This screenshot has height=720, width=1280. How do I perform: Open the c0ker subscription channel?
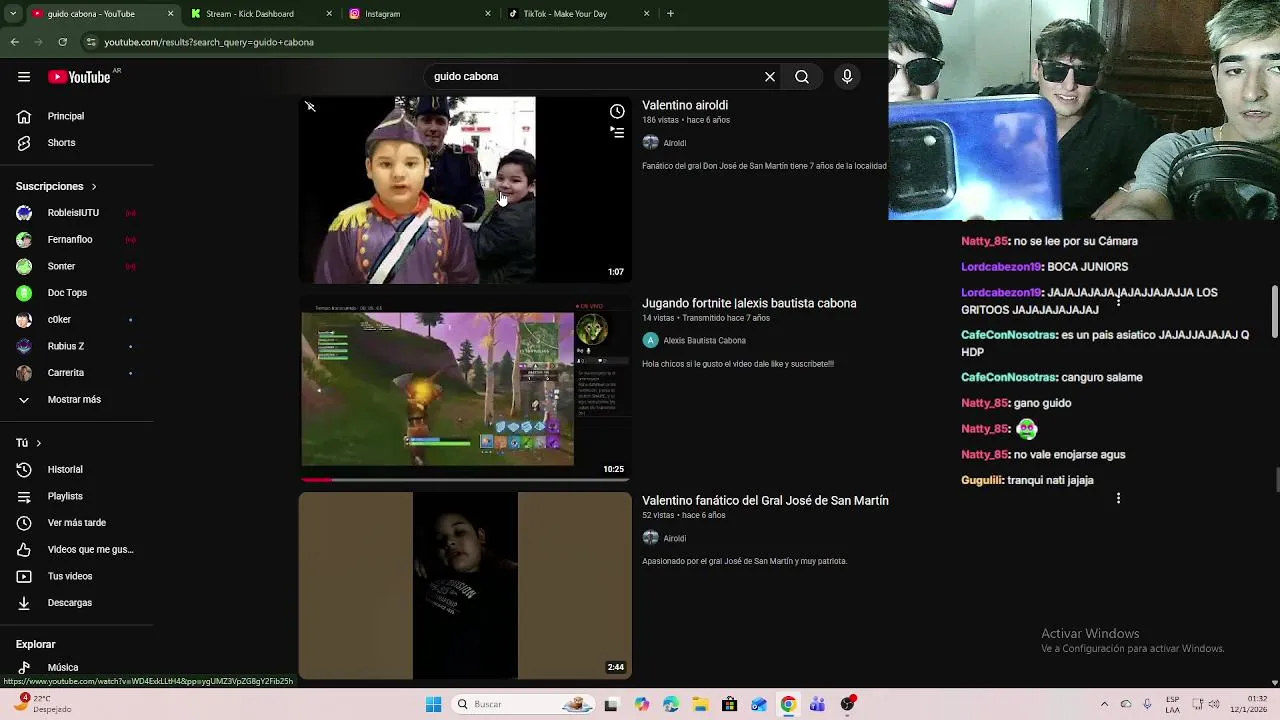pyautogui.click(x=76, y=319)
